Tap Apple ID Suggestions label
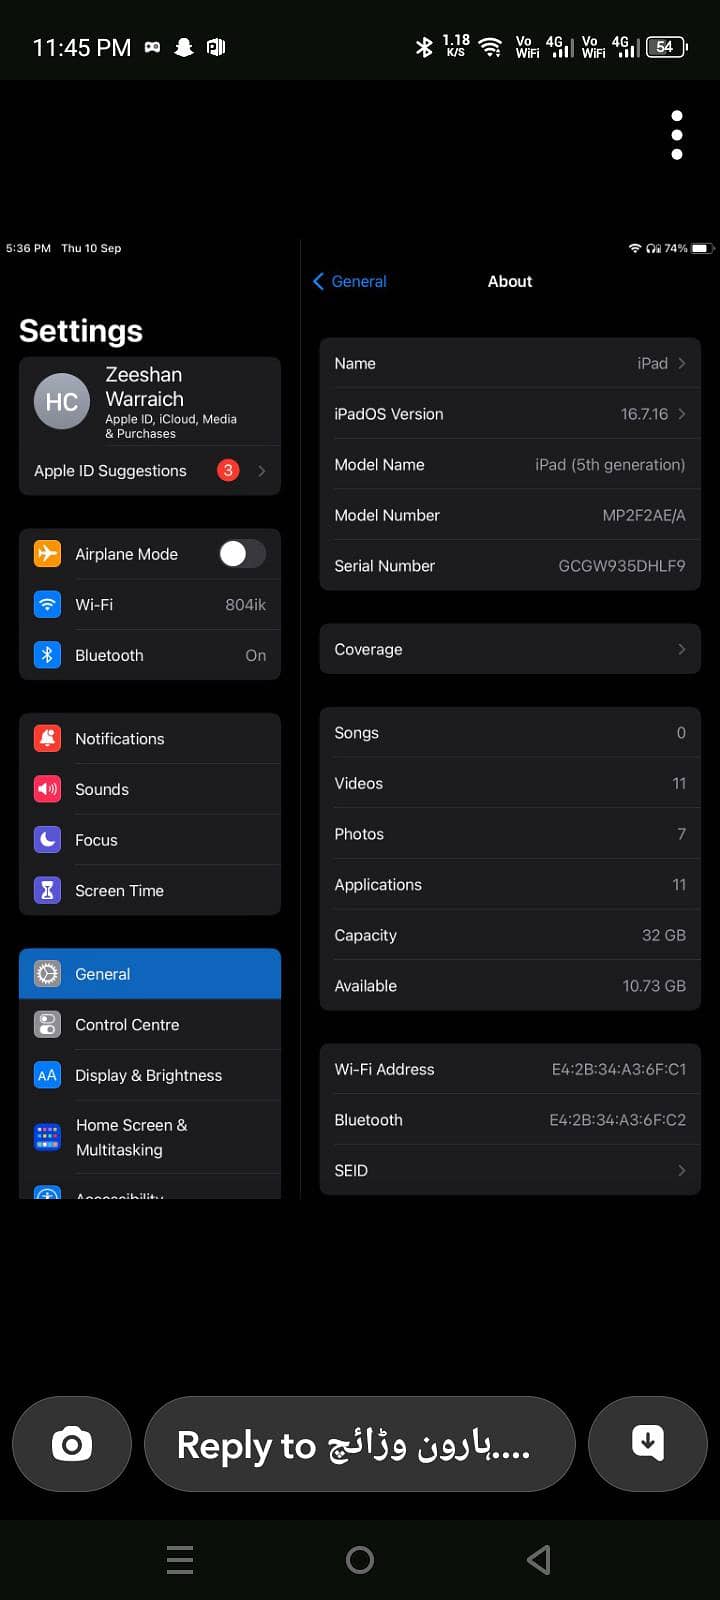The image size is (720, 1600). pos(110,470)
